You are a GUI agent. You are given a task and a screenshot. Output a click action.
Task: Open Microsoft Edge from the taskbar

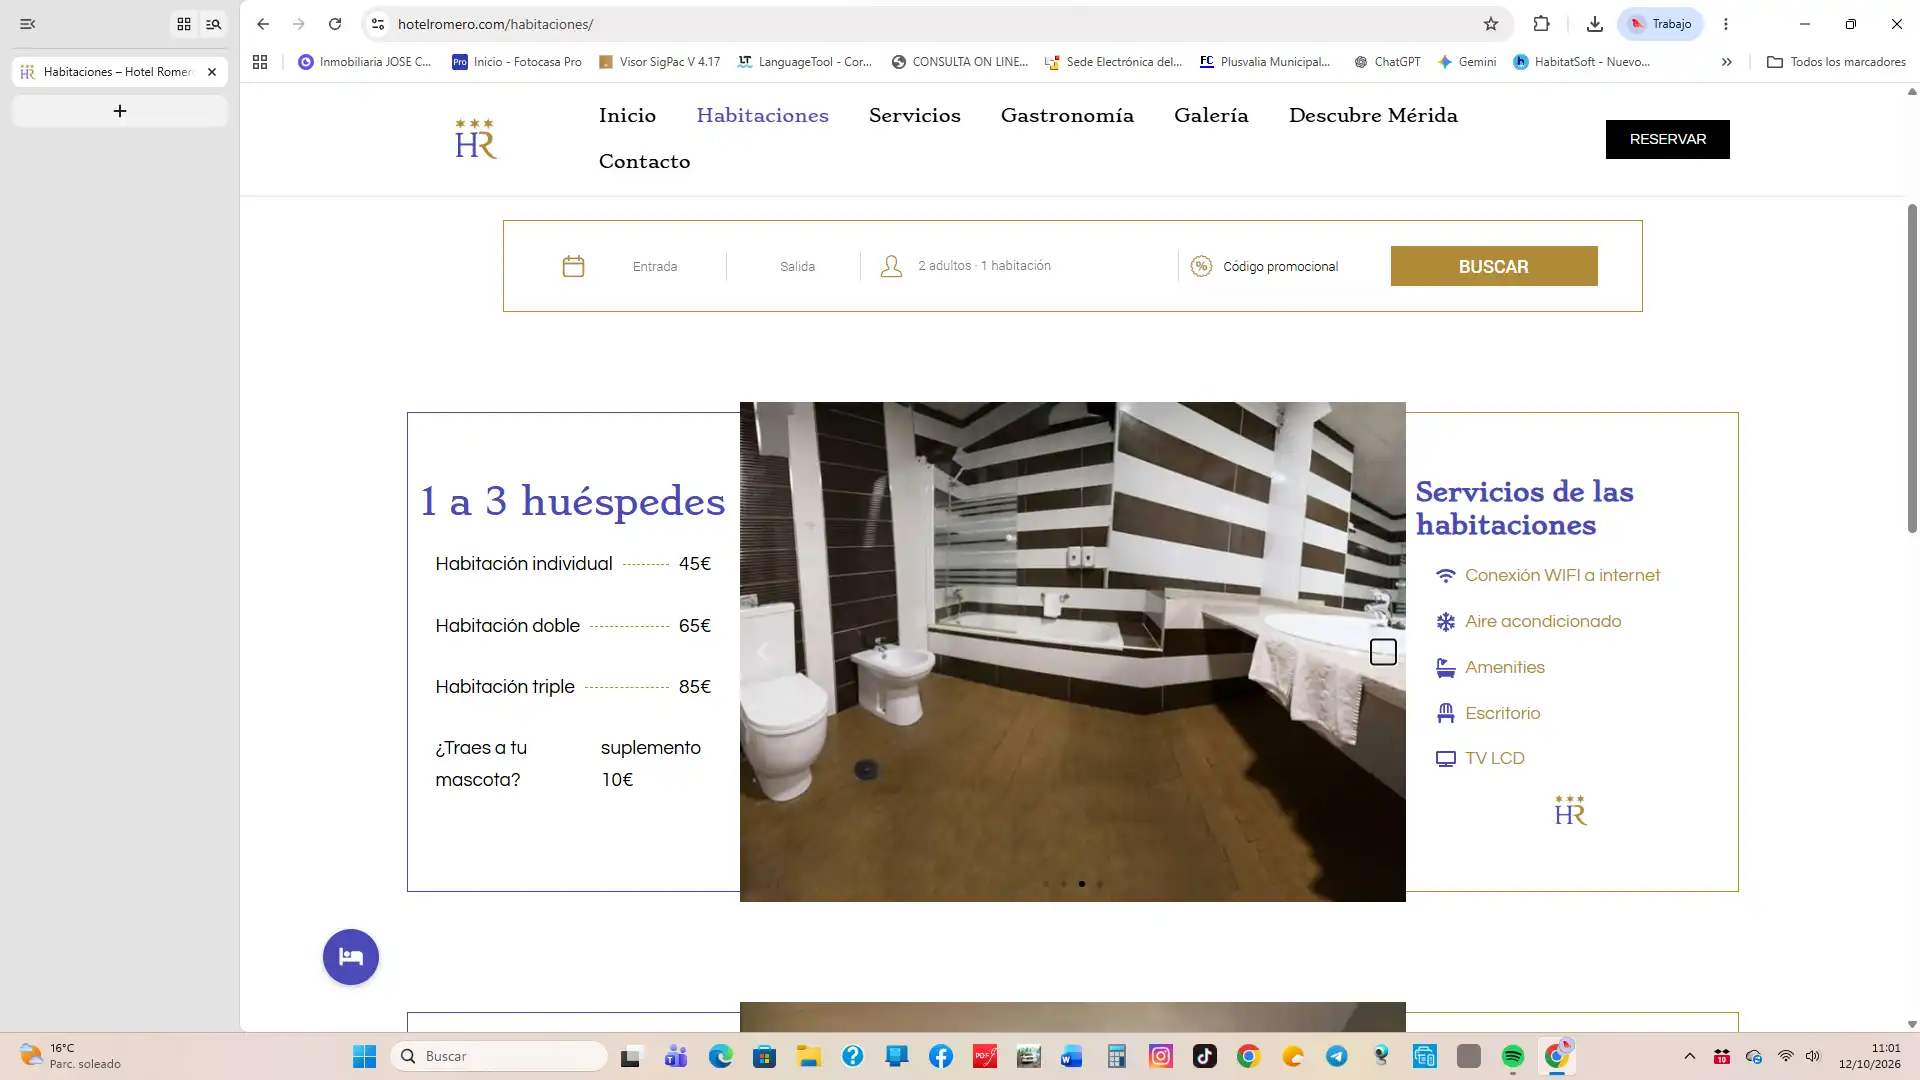(x=720, y=1056)
